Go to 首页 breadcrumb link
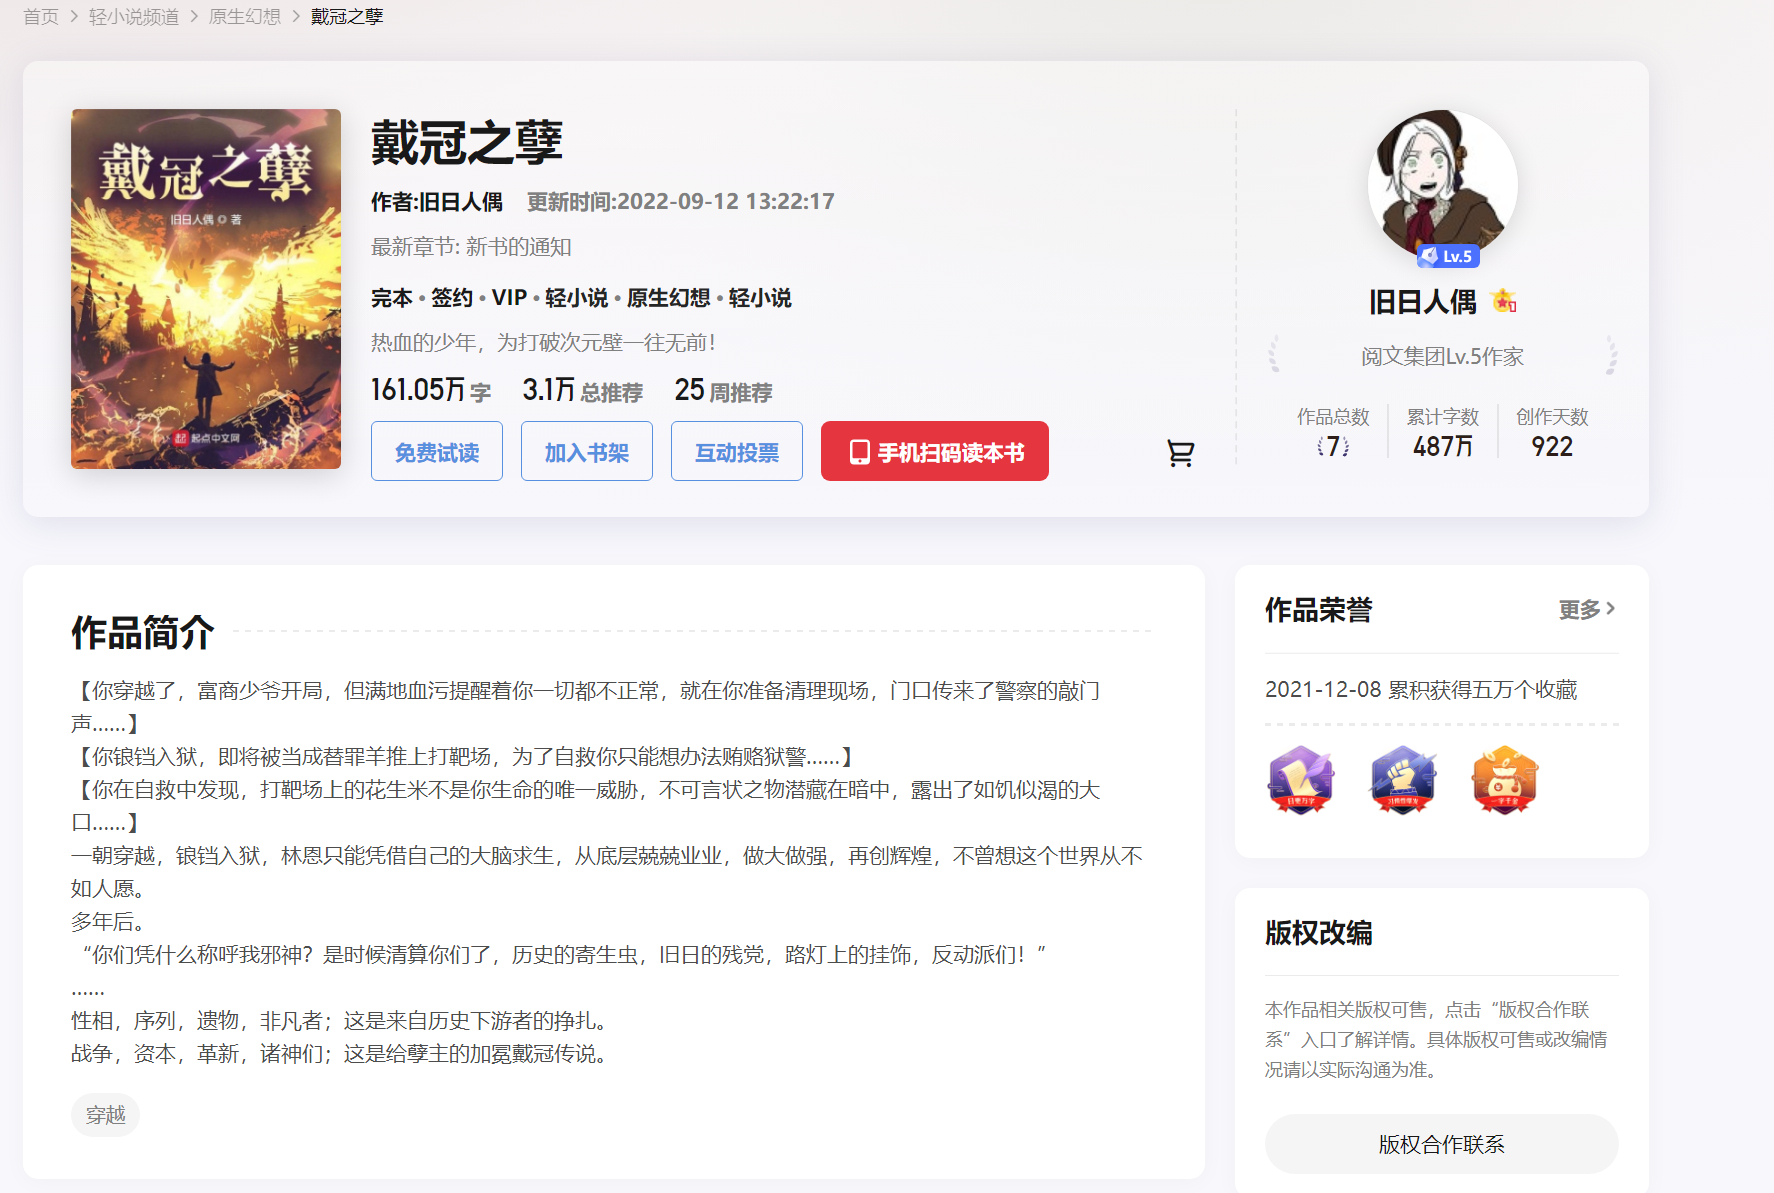 coord(41,16)
